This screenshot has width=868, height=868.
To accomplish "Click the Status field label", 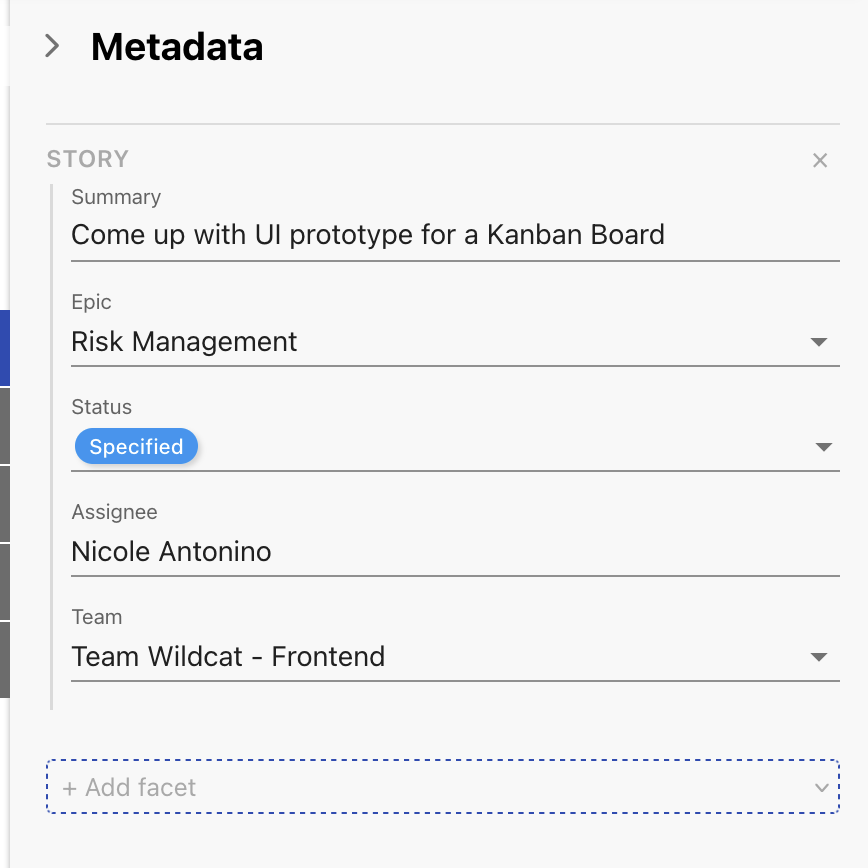I will click(x=102, y=407).
